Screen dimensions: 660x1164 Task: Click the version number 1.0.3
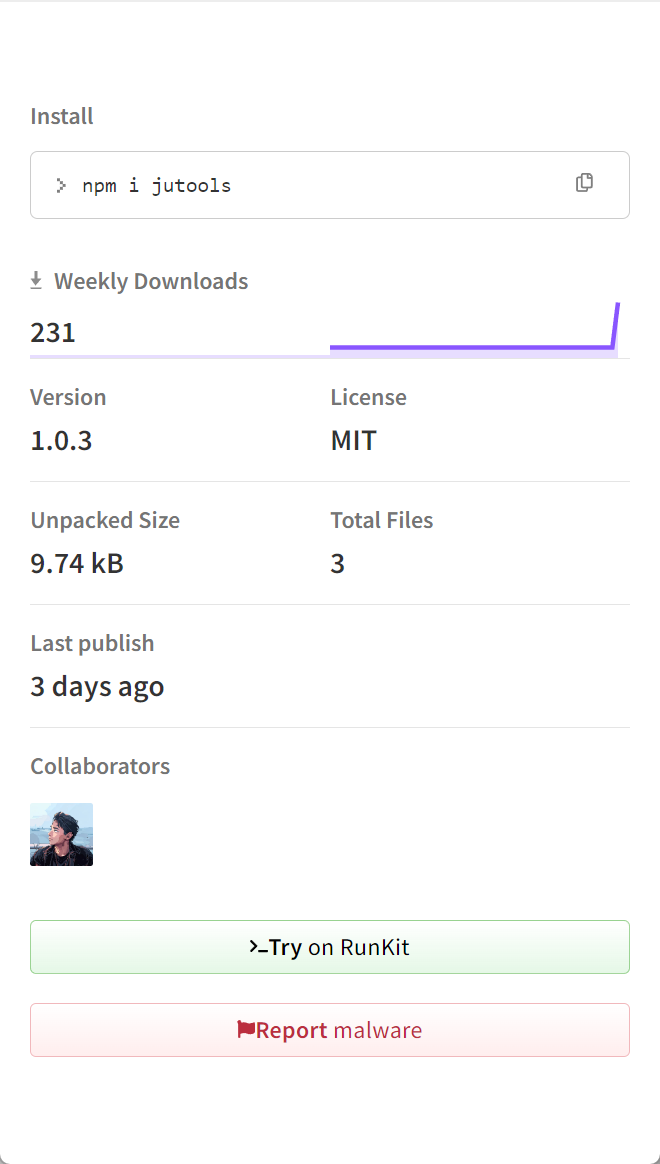tap(61, 440)
